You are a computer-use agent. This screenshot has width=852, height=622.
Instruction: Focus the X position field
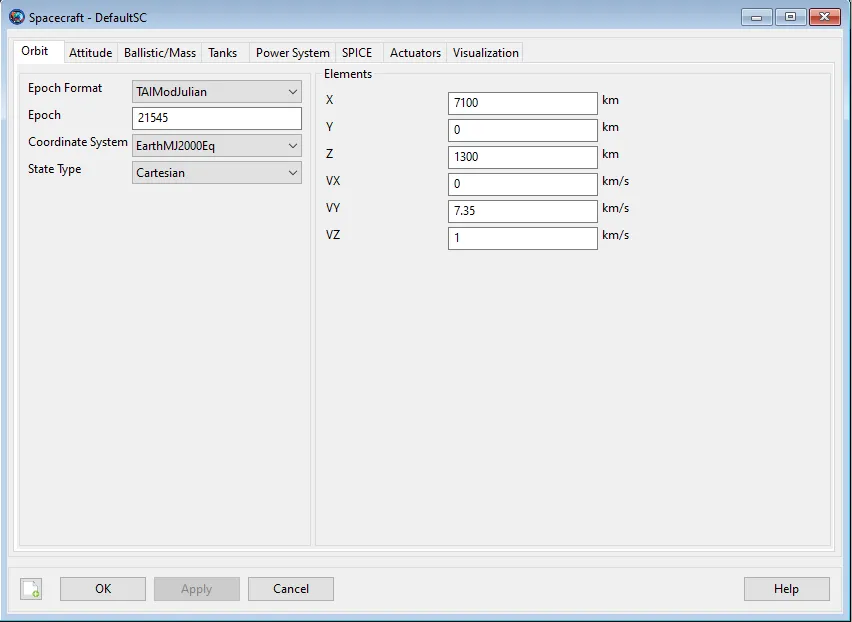[x=522, y=103]
